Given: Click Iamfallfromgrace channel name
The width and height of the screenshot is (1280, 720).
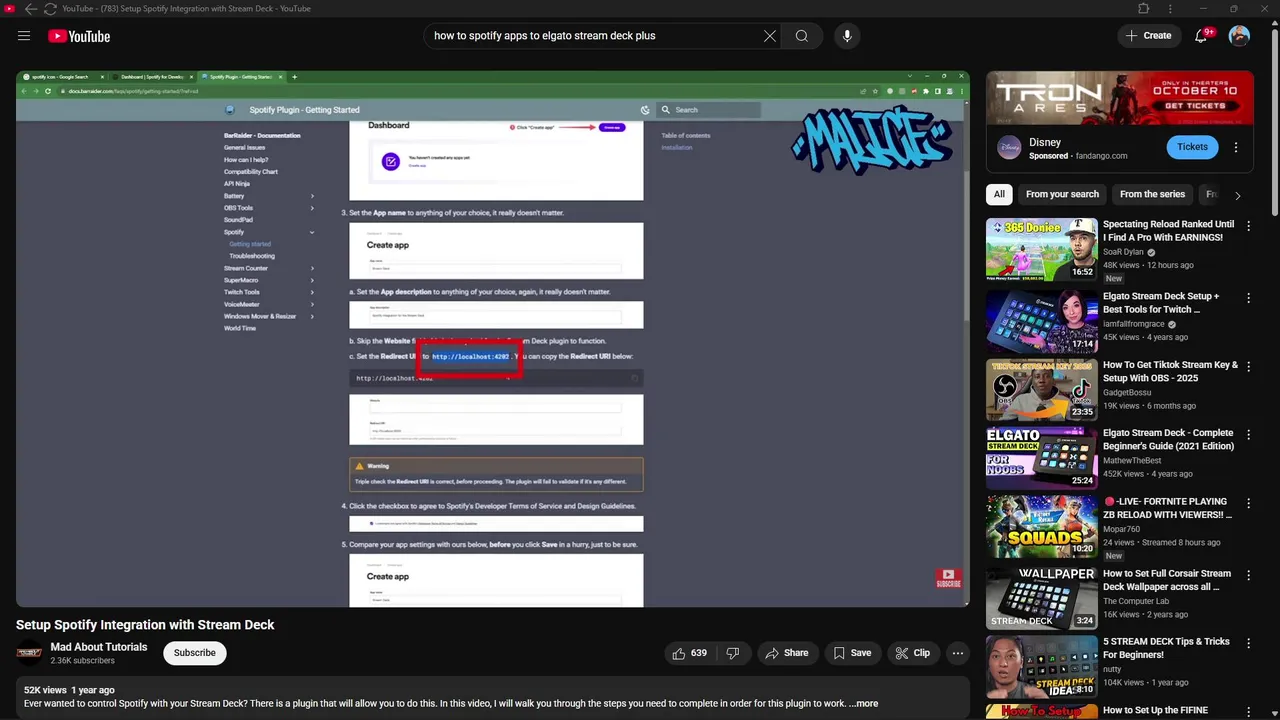Looking at the screenshot, I should (x=1135, y=324).
